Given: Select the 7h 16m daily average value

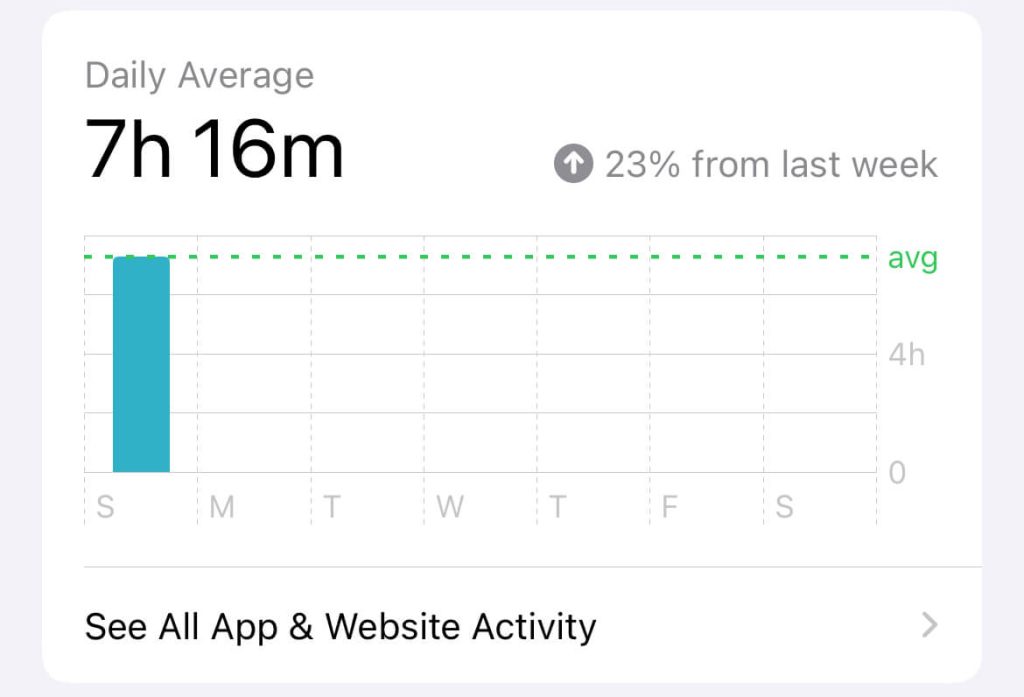Looking at the screenshot, I should tap(214, 150).
